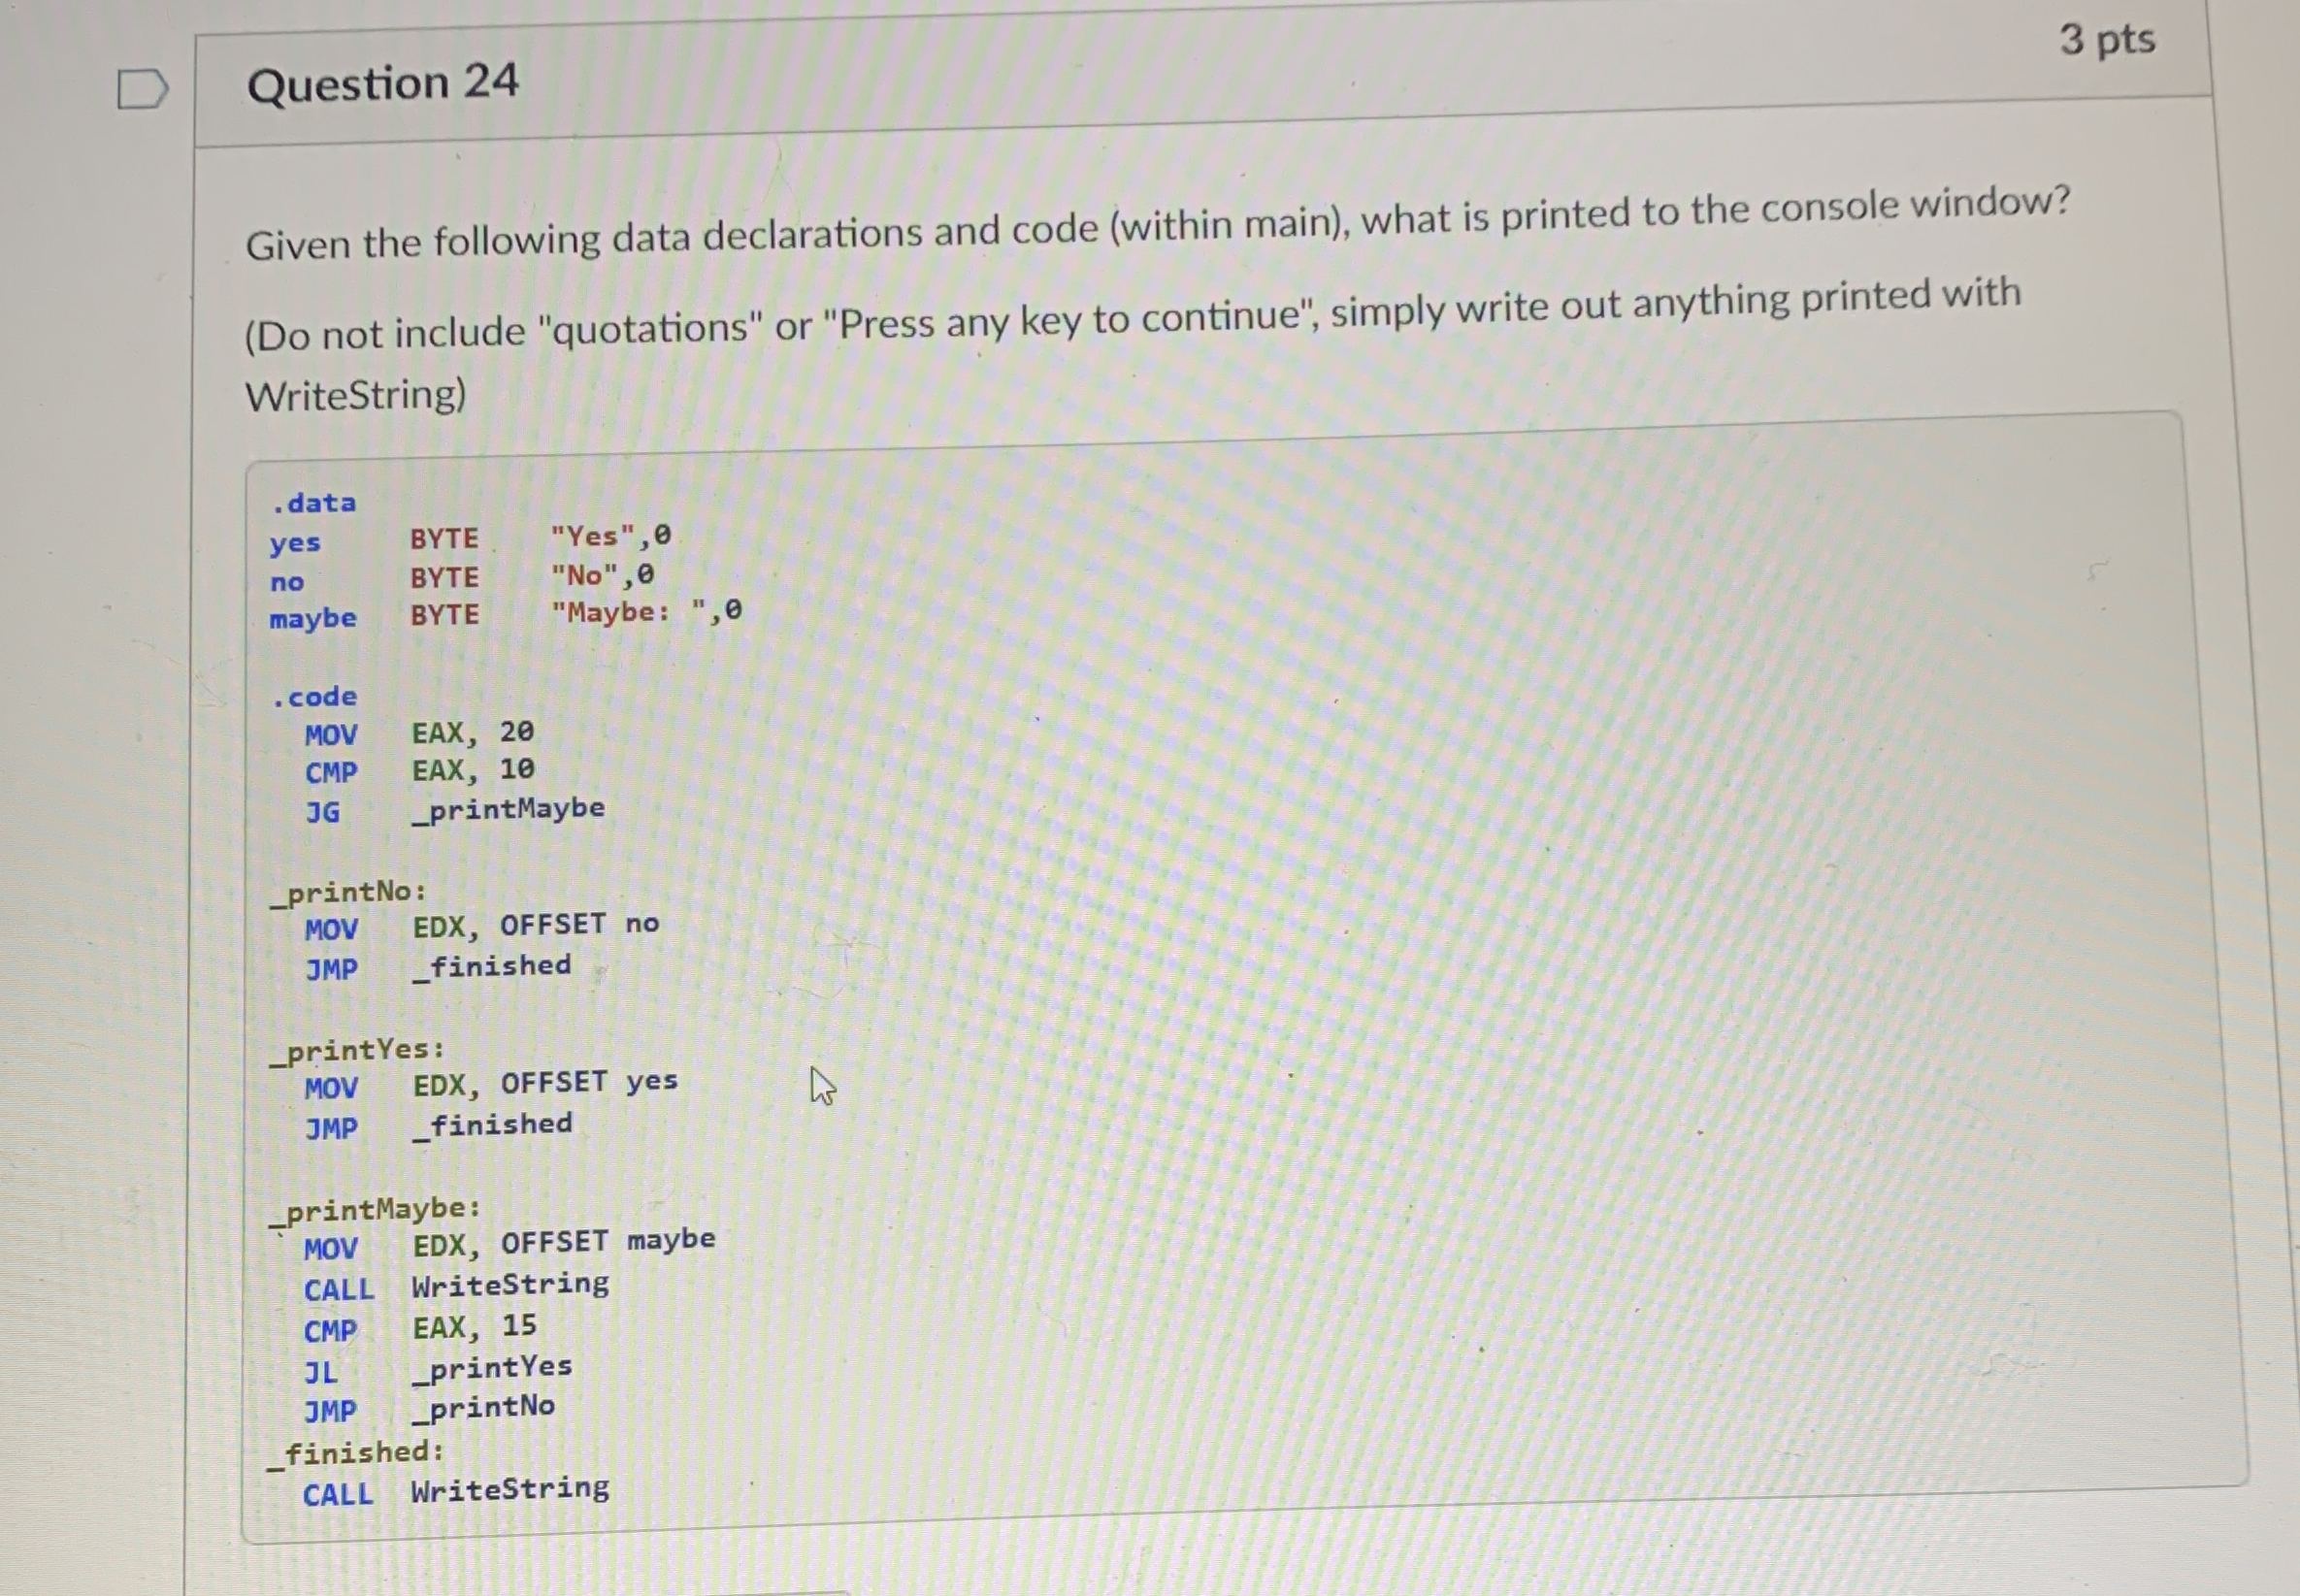The width and height of the screenshot is (2300, 1596).
Task: Click the "CMP EAX, 10" instruction
Action: pyautogui.click(x=420, y=771)
